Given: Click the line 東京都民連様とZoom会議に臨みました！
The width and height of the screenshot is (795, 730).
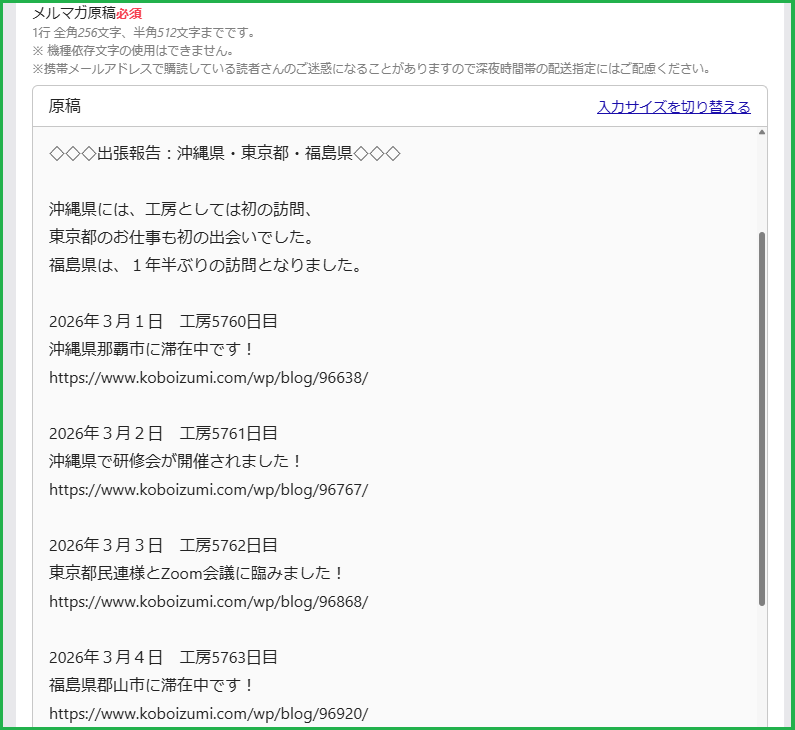Looking at the screenshot, I should (x=197, y=573).
